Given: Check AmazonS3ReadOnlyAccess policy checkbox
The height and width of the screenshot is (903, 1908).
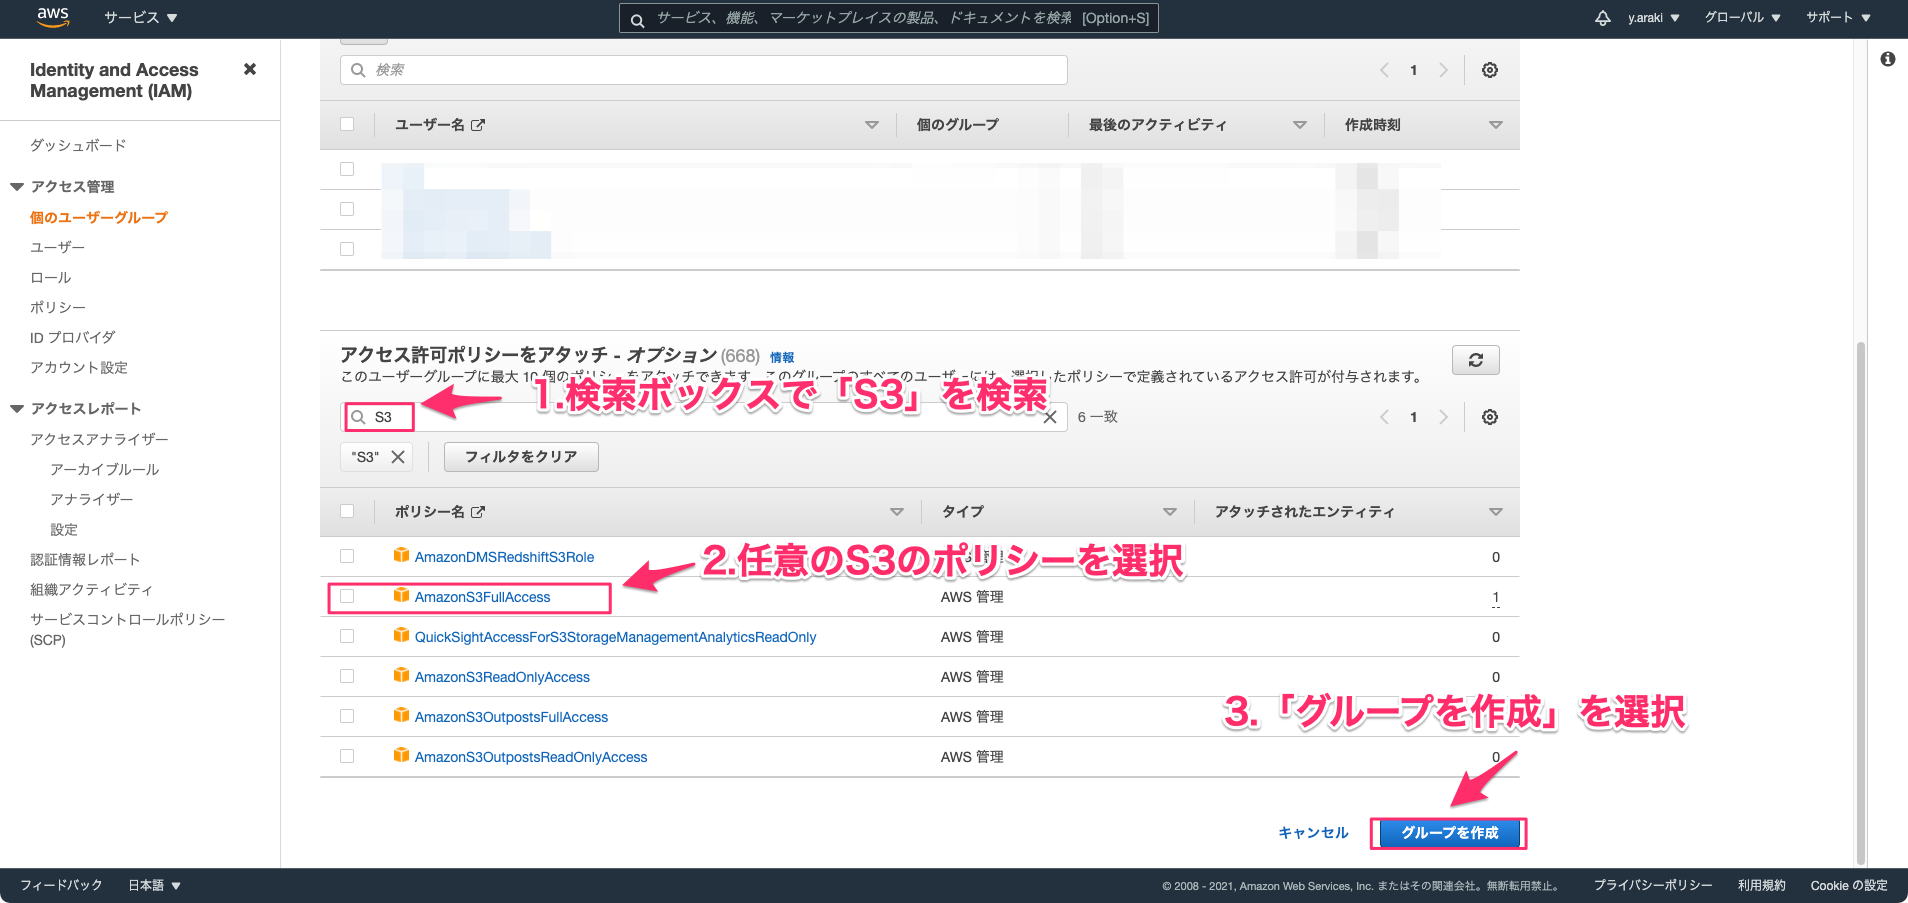Looking at the screenshot, I should 347,676.
